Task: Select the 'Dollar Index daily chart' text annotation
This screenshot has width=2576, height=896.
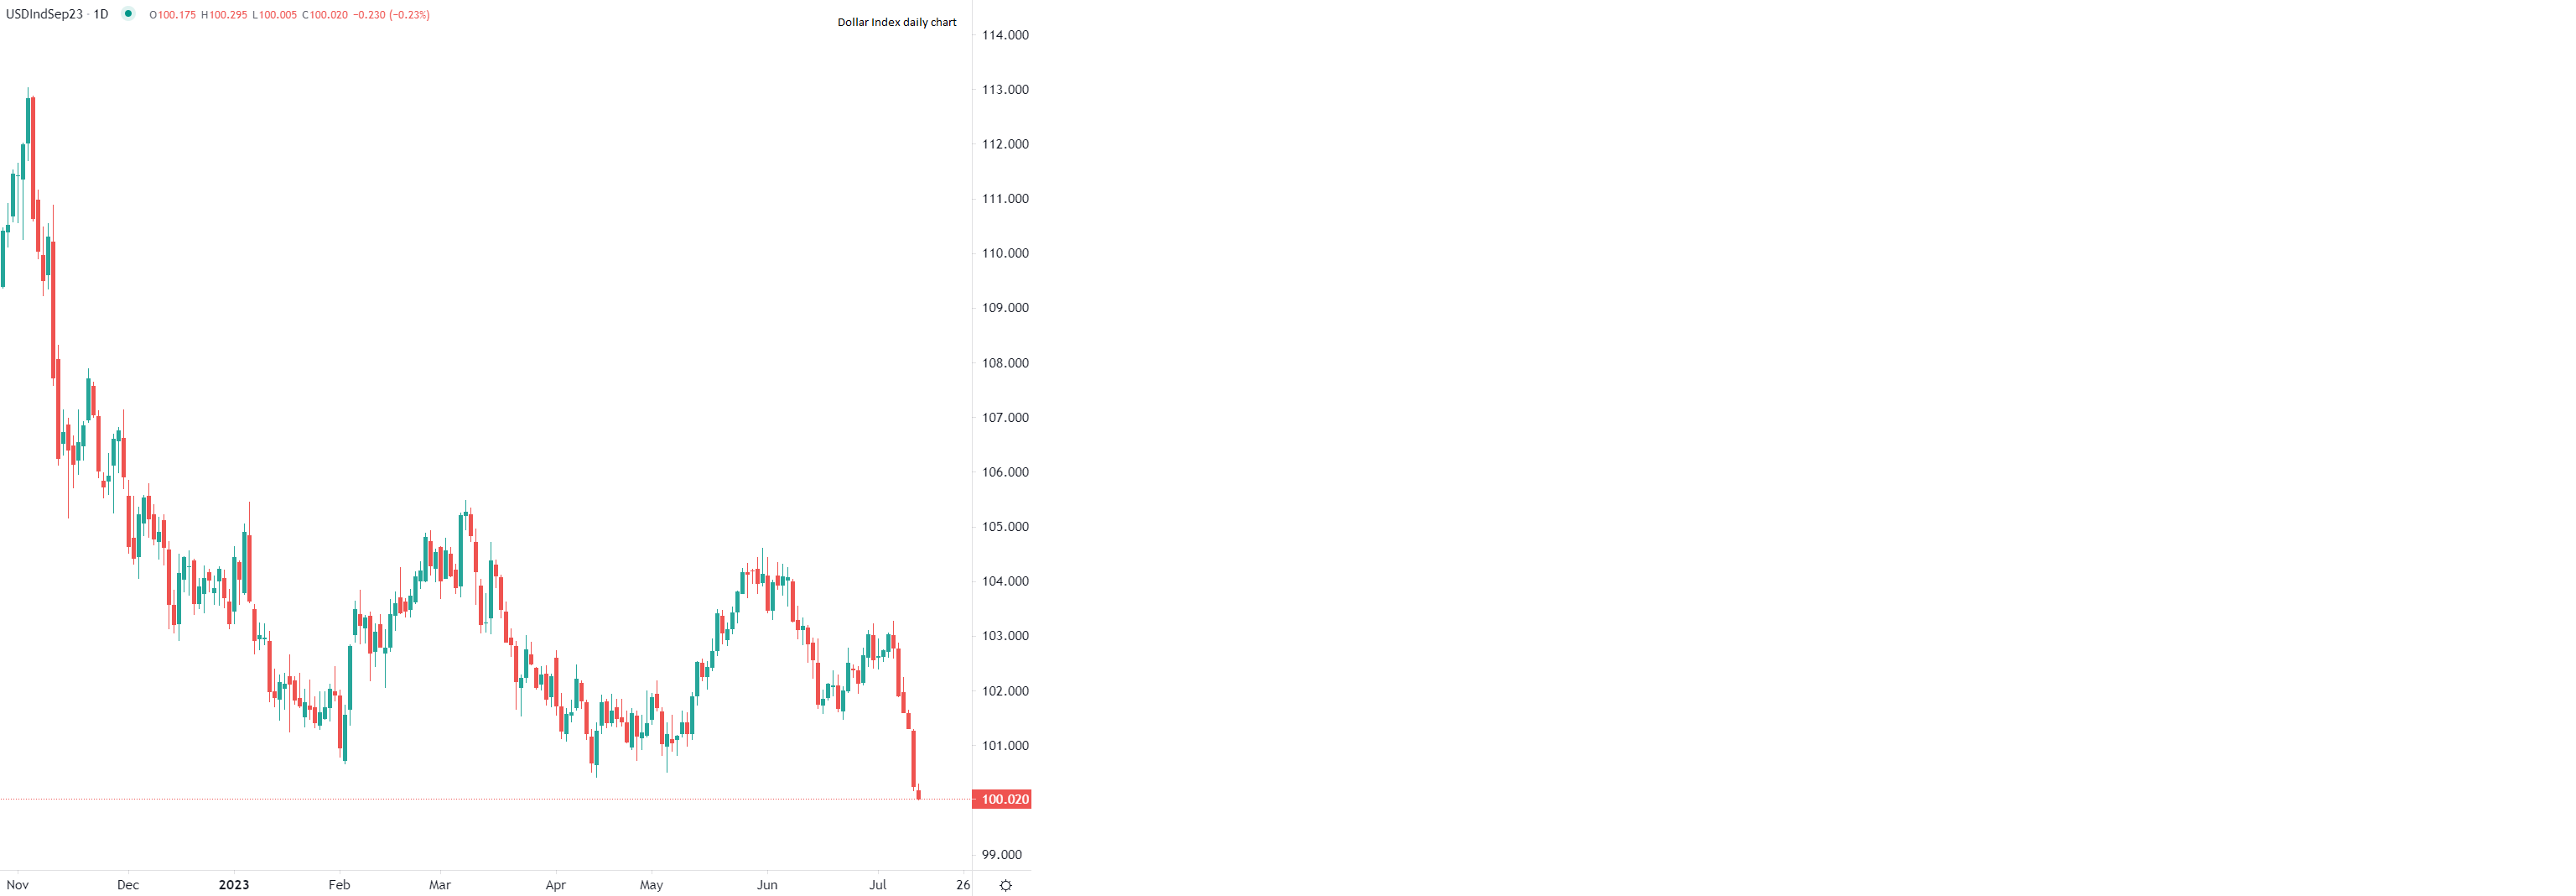Action: (896, 22)
